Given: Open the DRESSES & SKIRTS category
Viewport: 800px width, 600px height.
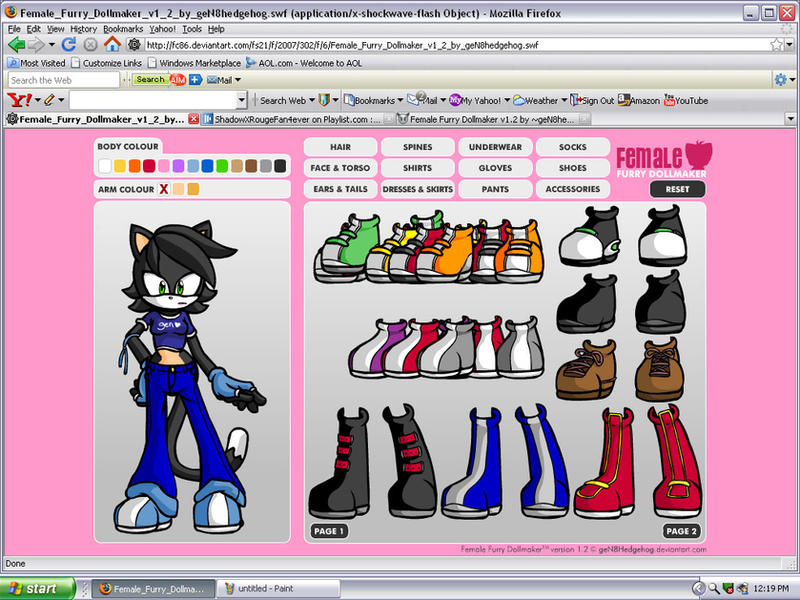Looking at the screenshot, I should pyautogui.click(x=418, y=189).
